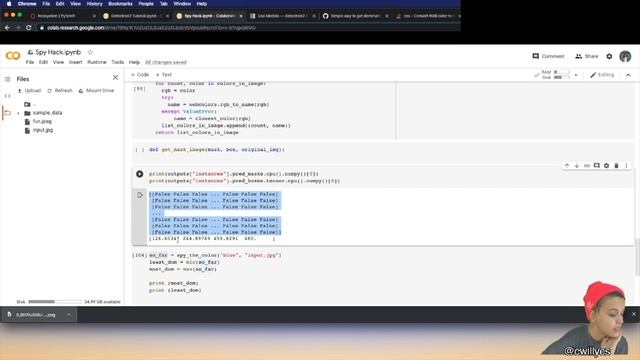Click the Disk usage bar in the toolbar
Screen dimensions: 640x360
562,77
